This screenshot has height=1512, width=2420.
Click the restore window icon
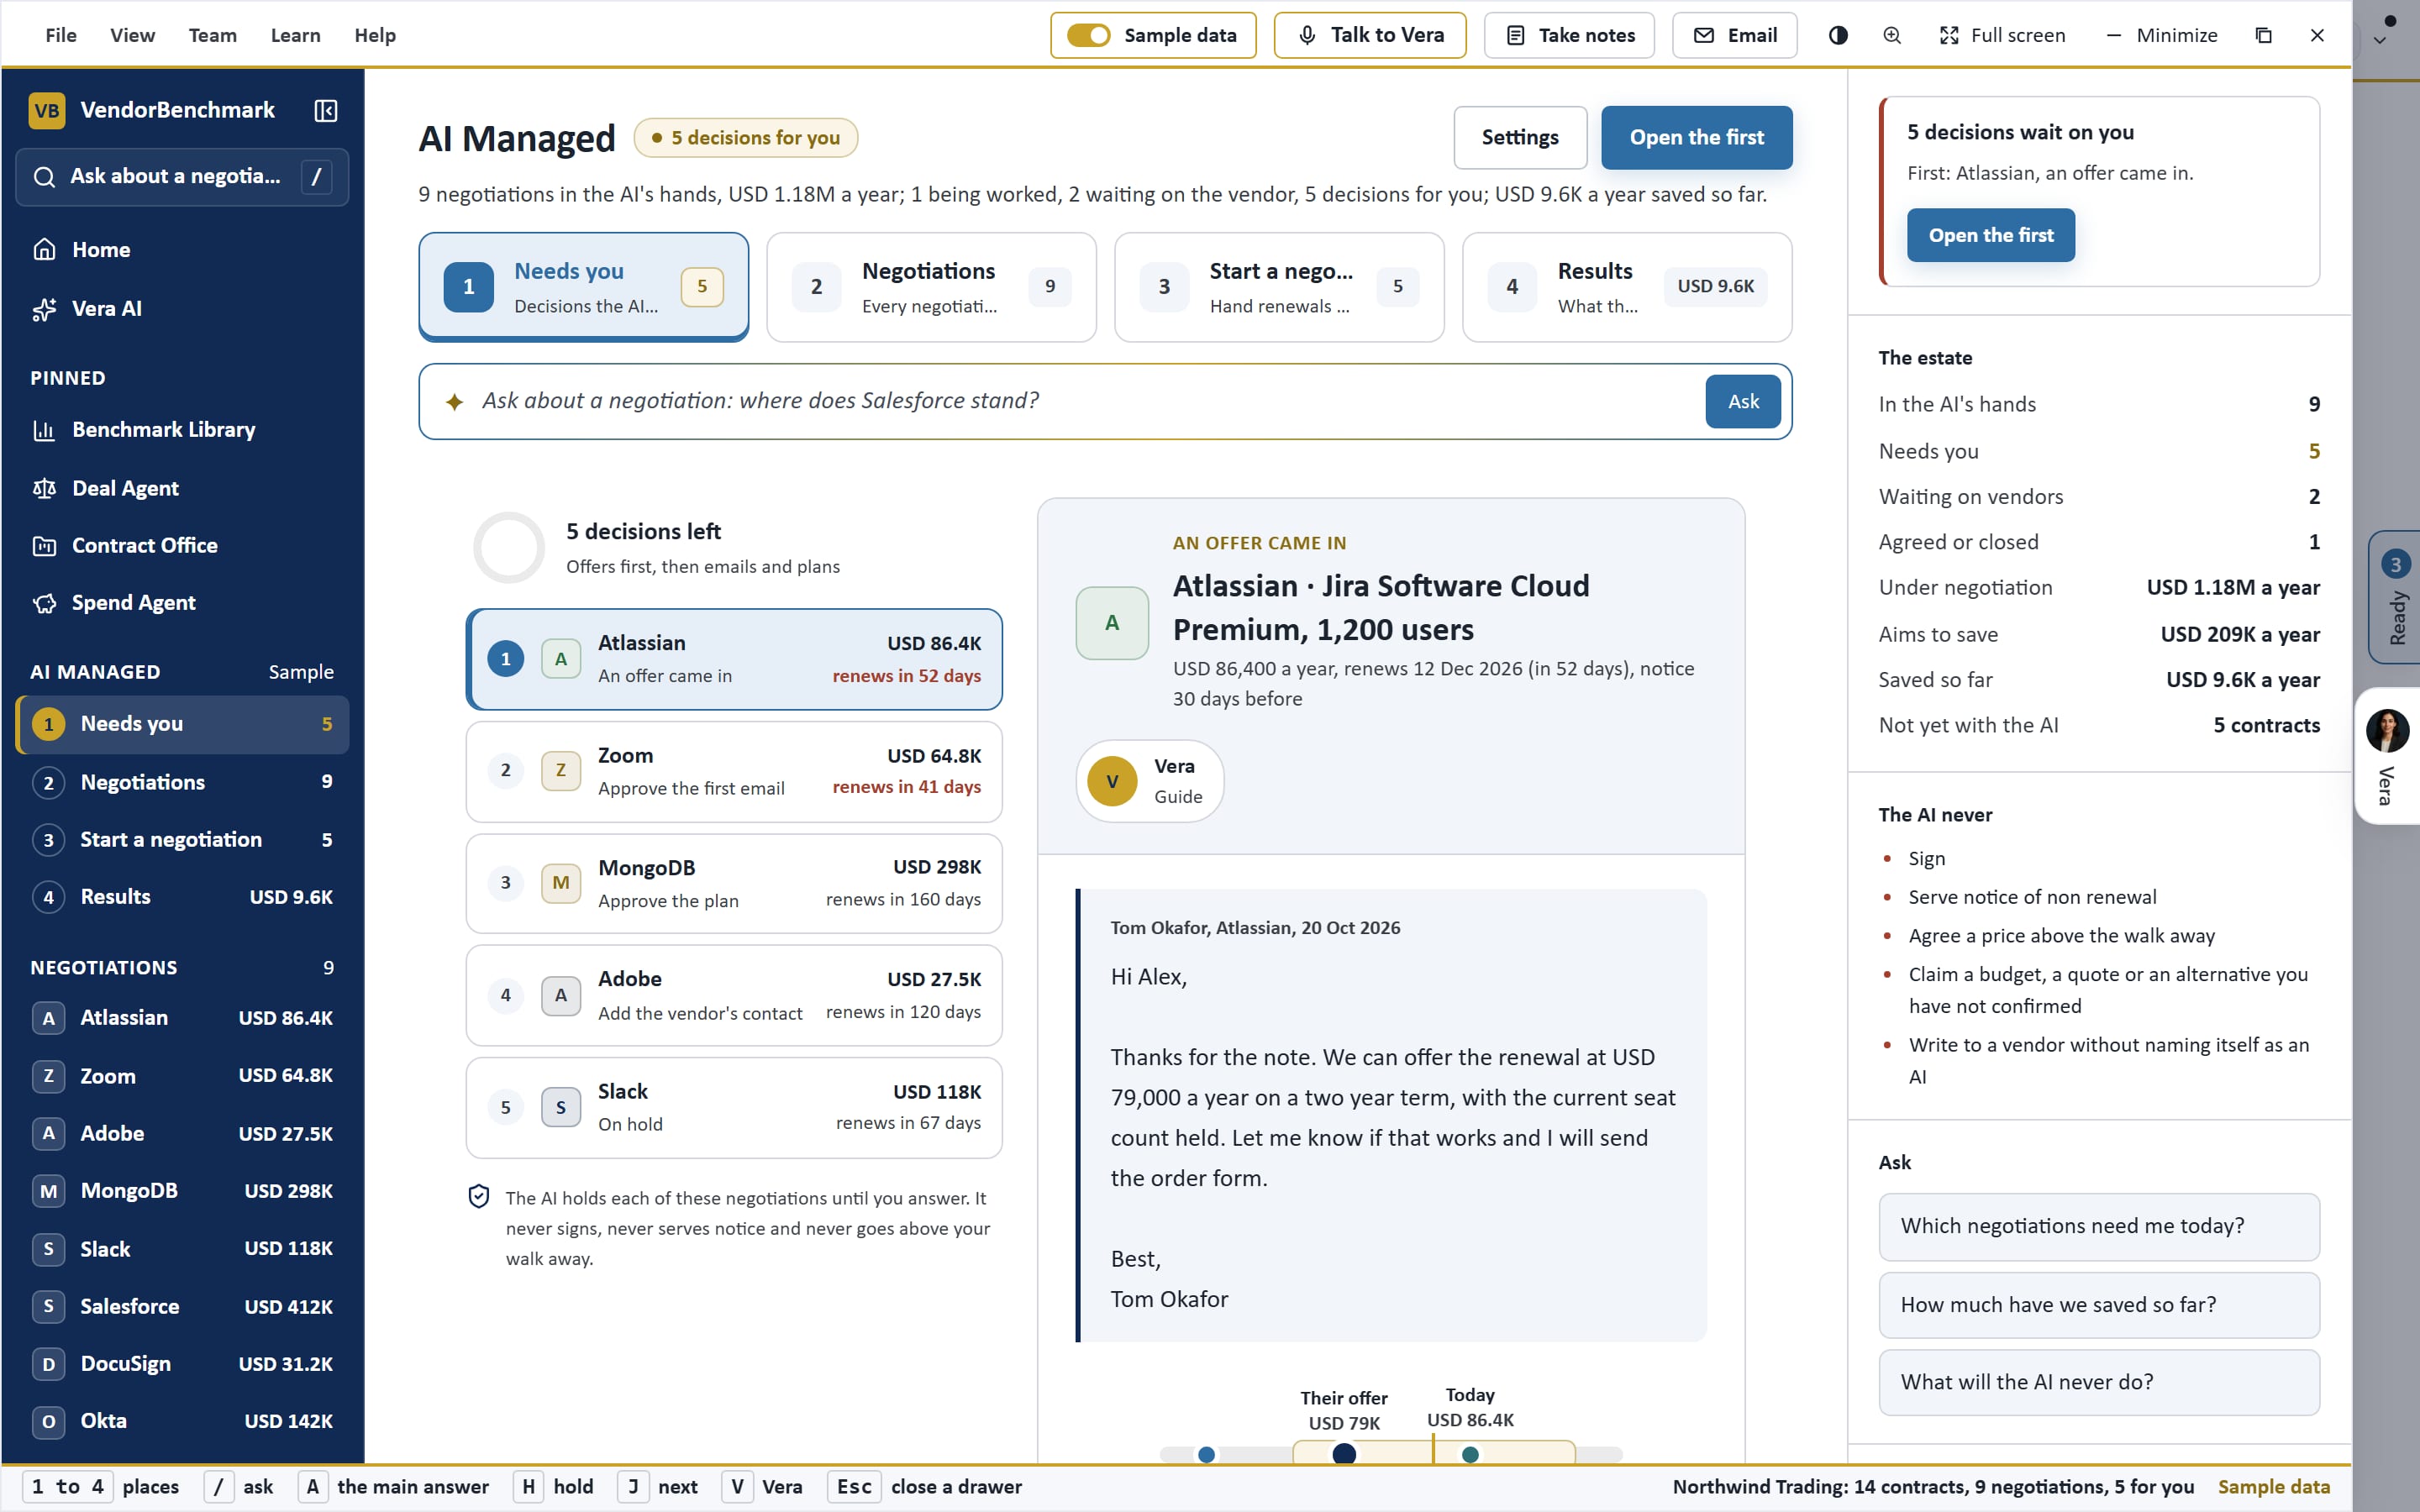pos(2264,35)
